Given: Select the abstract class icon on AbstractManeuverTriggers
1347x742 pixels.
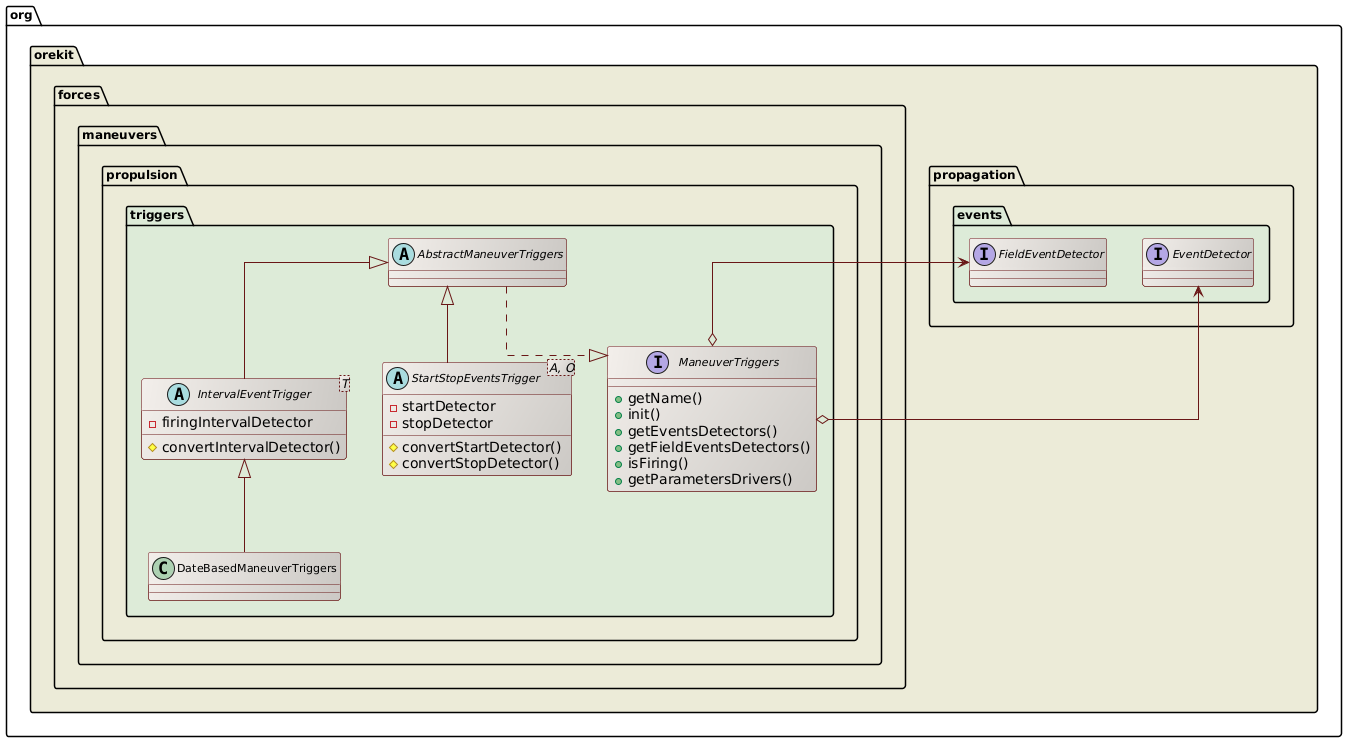Looking at the screenshot, I should 403,254.
